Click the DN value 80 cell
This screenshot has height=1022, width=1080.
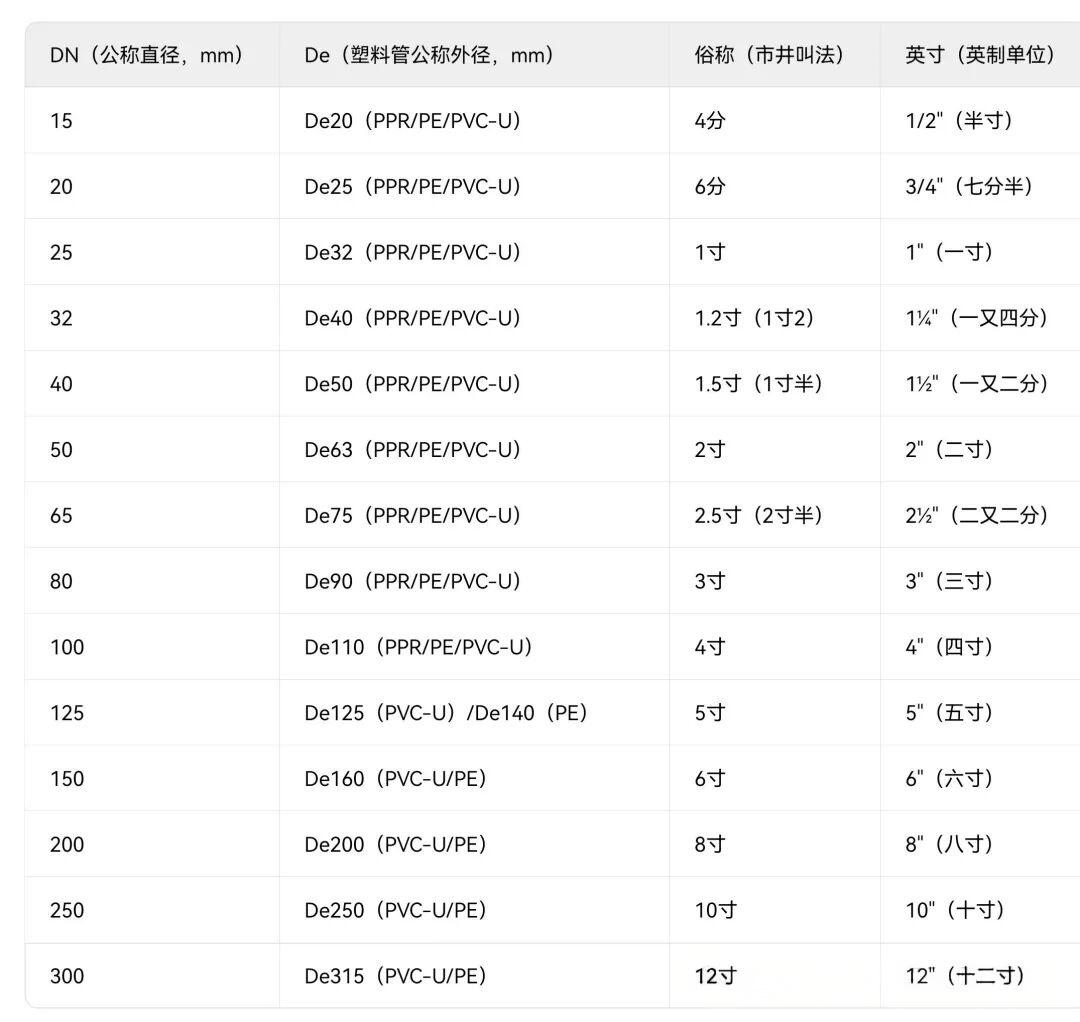(61, 581)
